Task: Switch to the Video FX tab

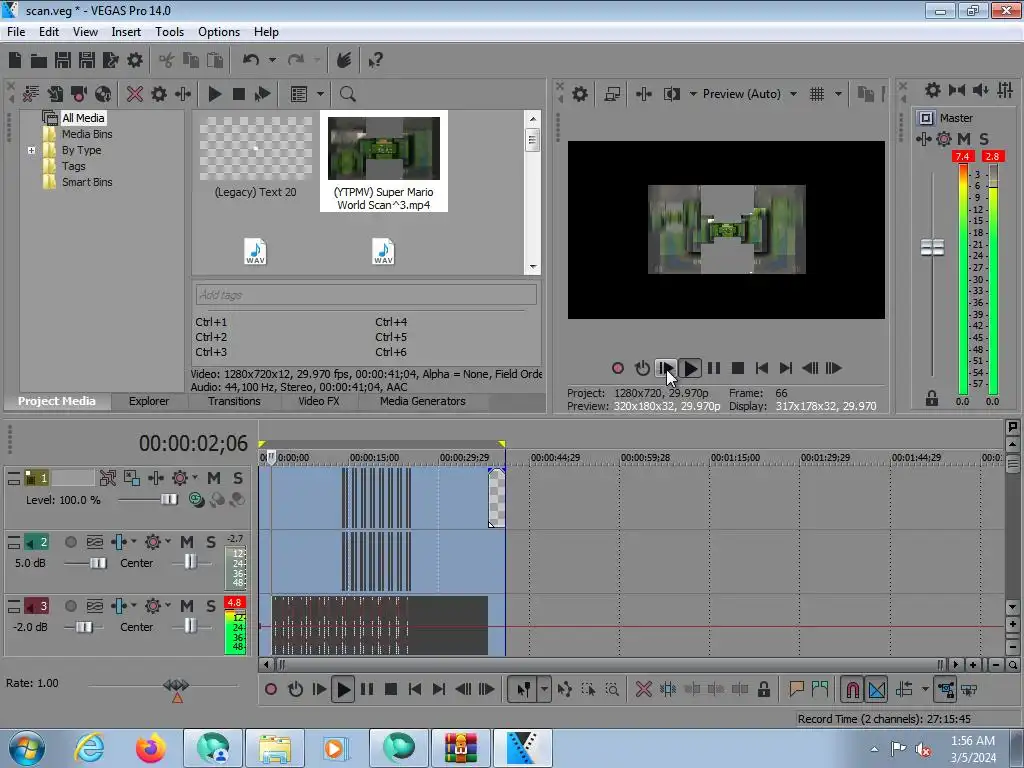Action: tap(319, 401)
